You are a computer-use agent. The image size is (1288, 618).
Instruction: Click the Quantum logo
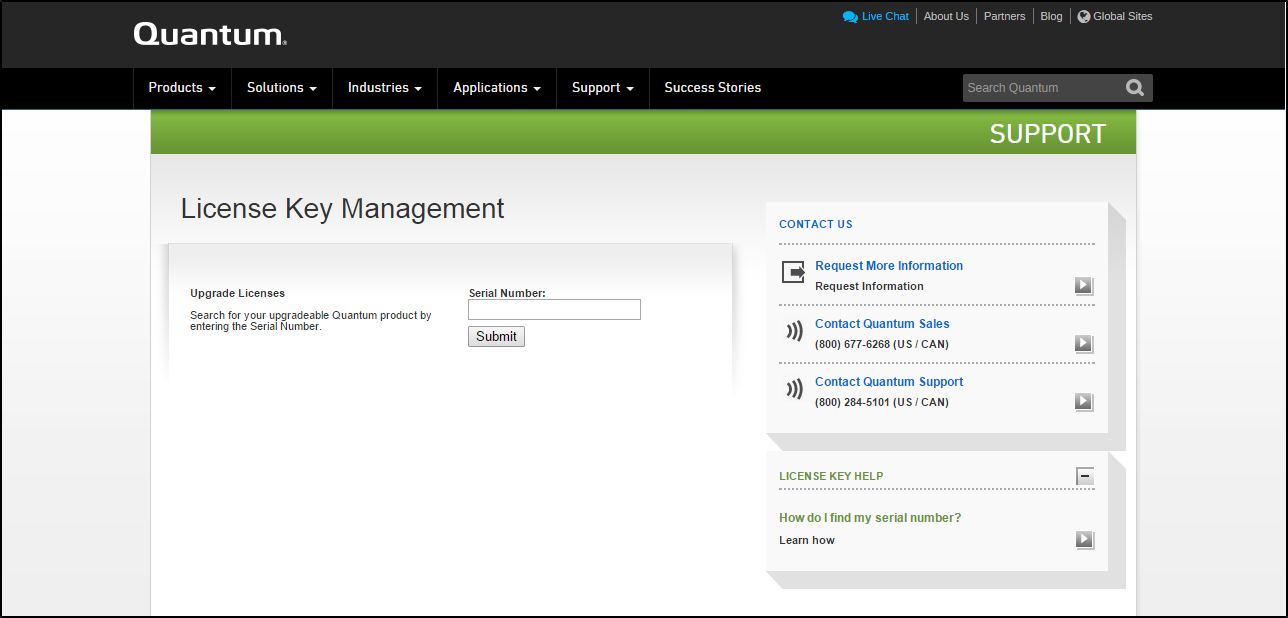point(210,35)
